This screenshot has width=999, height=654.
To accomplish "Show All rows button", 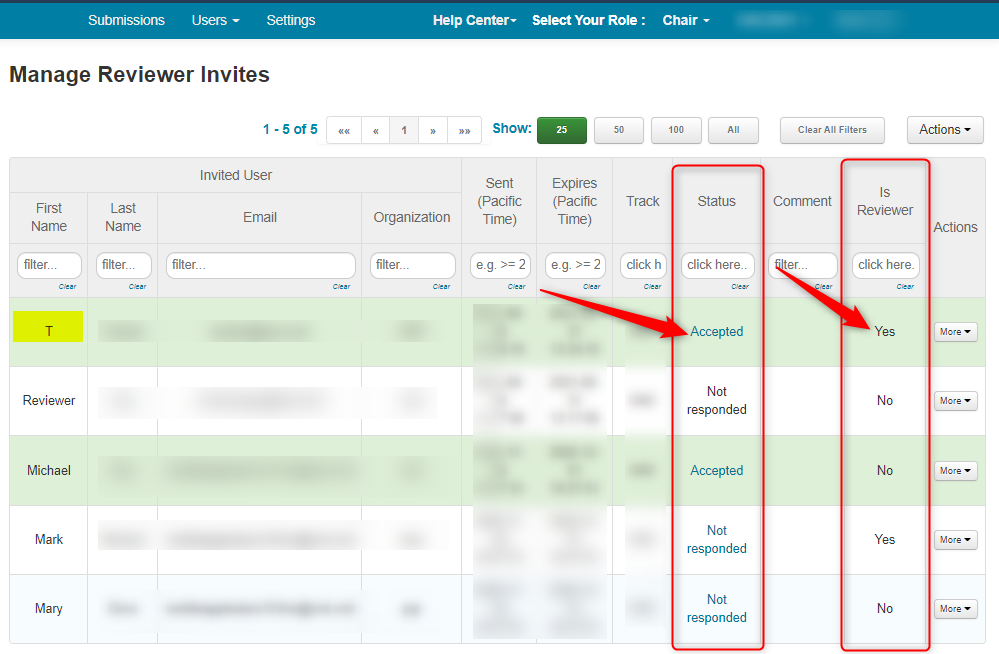I will [733, 130].
